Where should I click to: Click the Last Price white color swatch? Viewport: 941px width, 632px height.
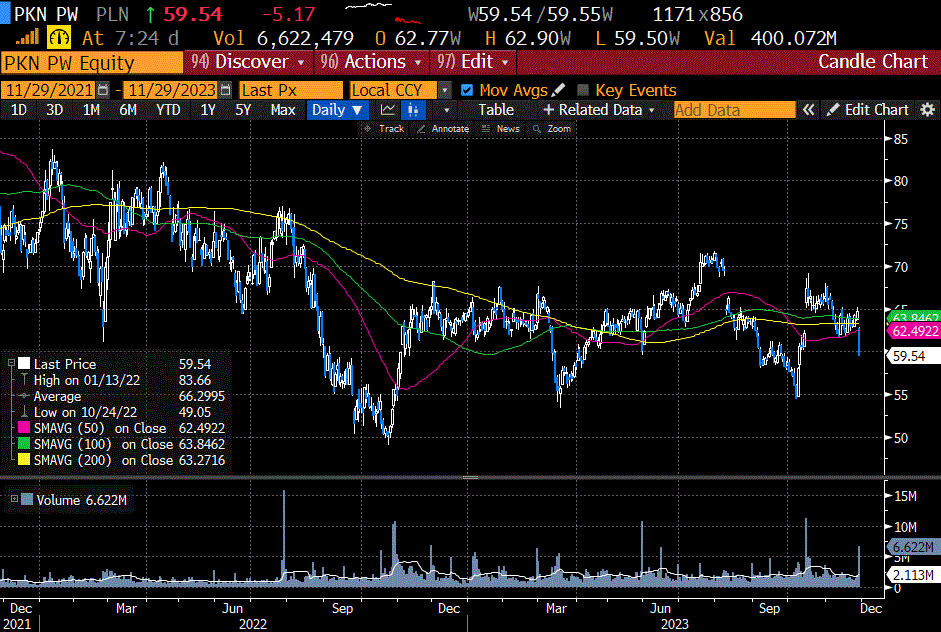[24, 363]
